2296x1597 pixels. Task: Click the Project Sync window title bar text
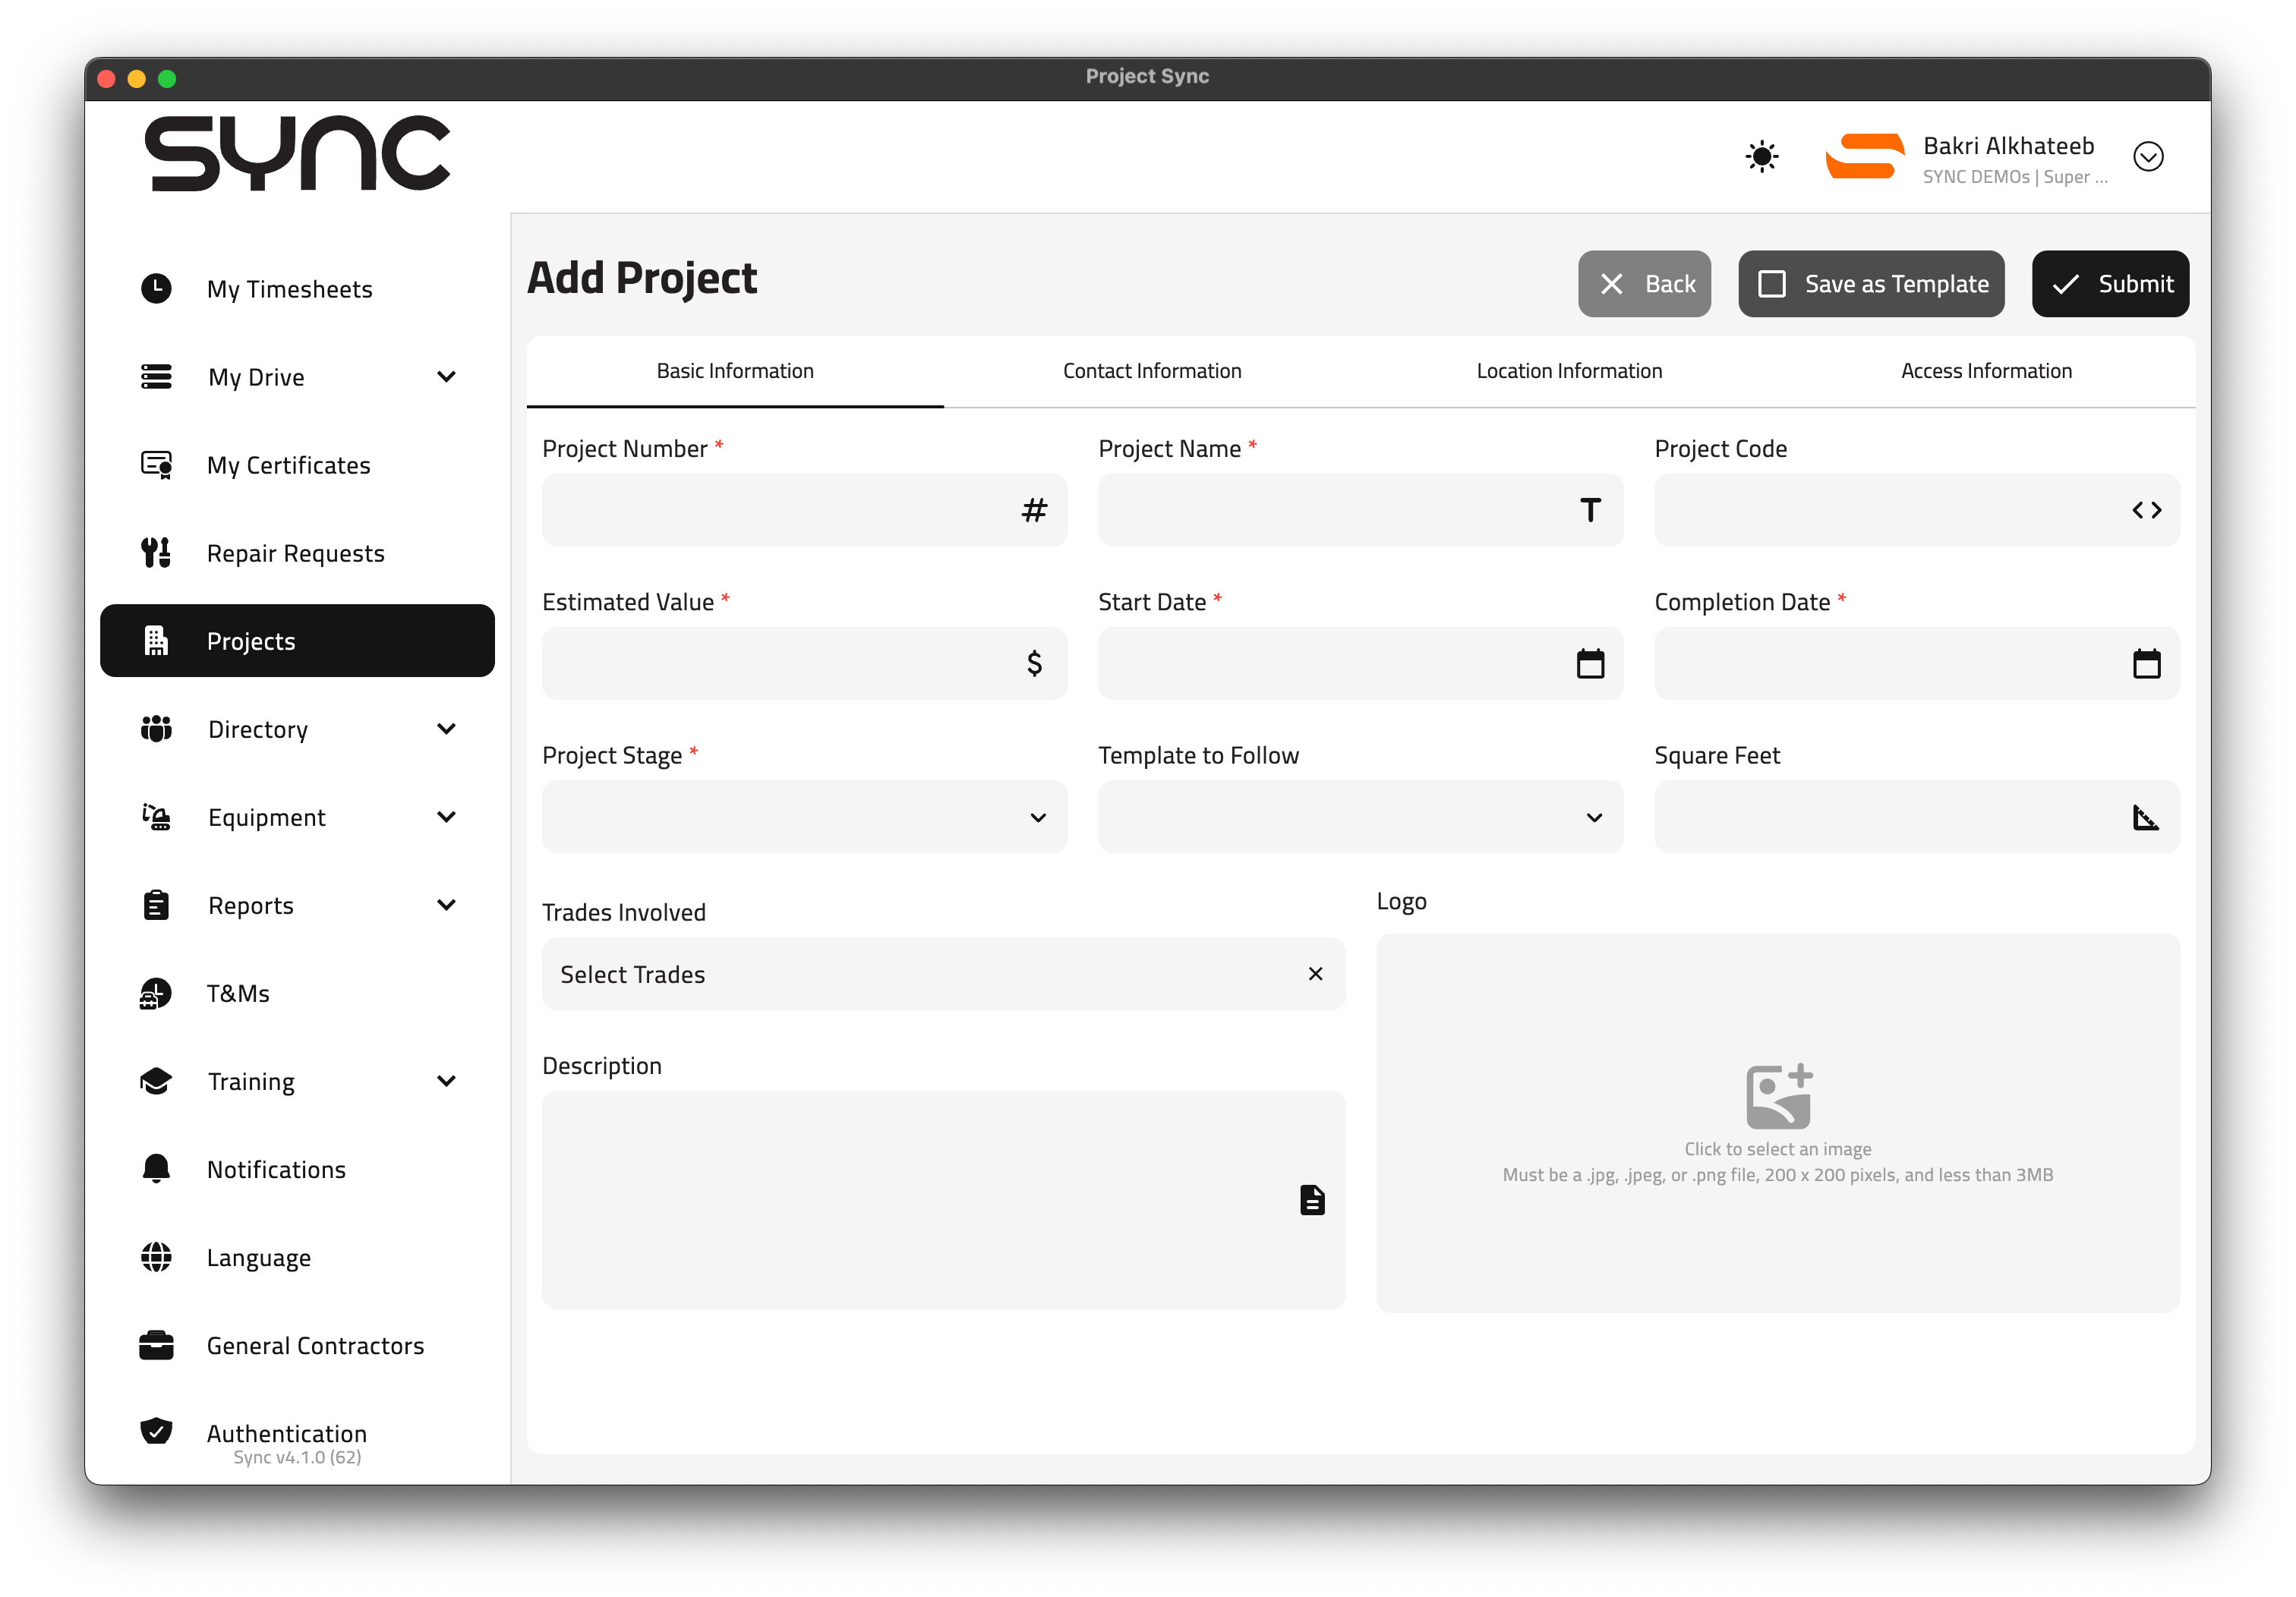1147,76
